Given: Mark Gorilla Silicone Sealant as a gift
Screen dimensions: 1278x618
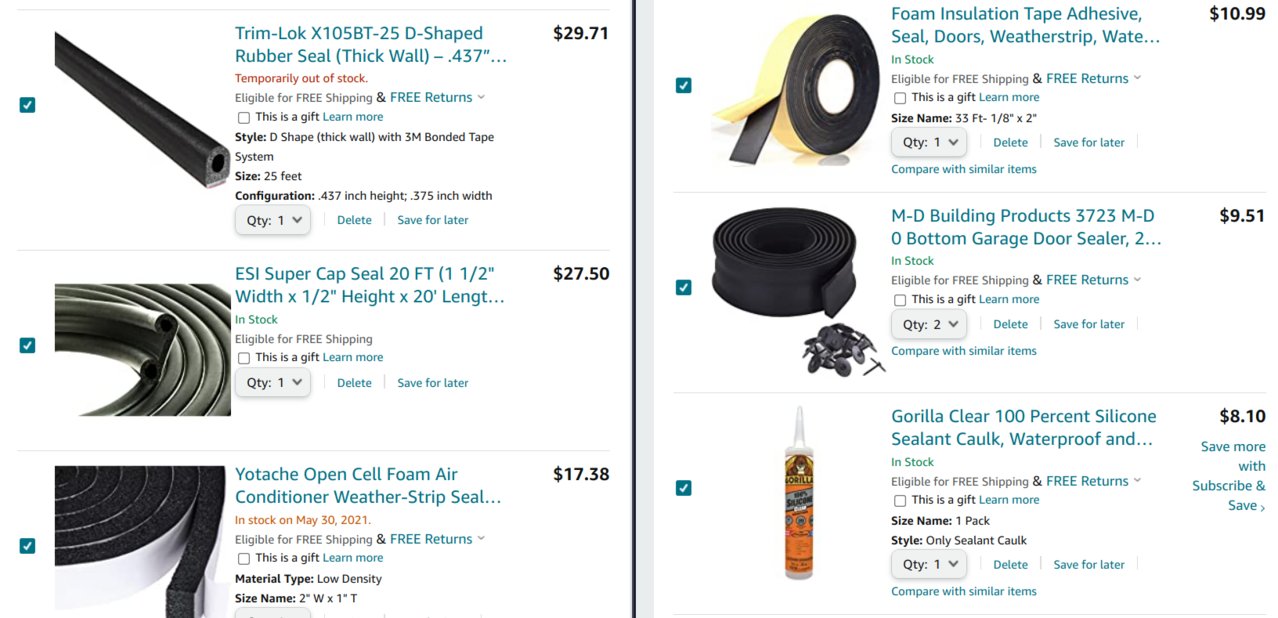Looking at the screenshot, I should coord(900,500).
